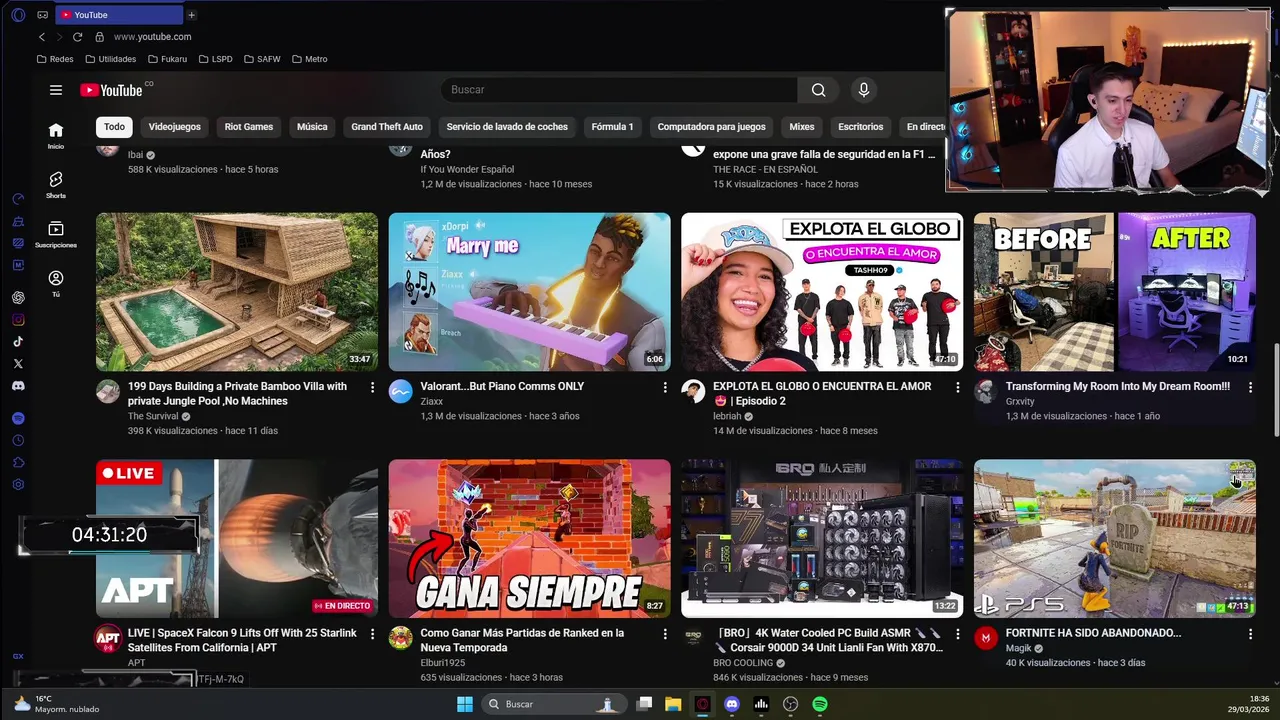Open the Elburi1925 channel avatar
Image resolution: width=1280 pixels, height=720 pixels.
coord(401,638)
